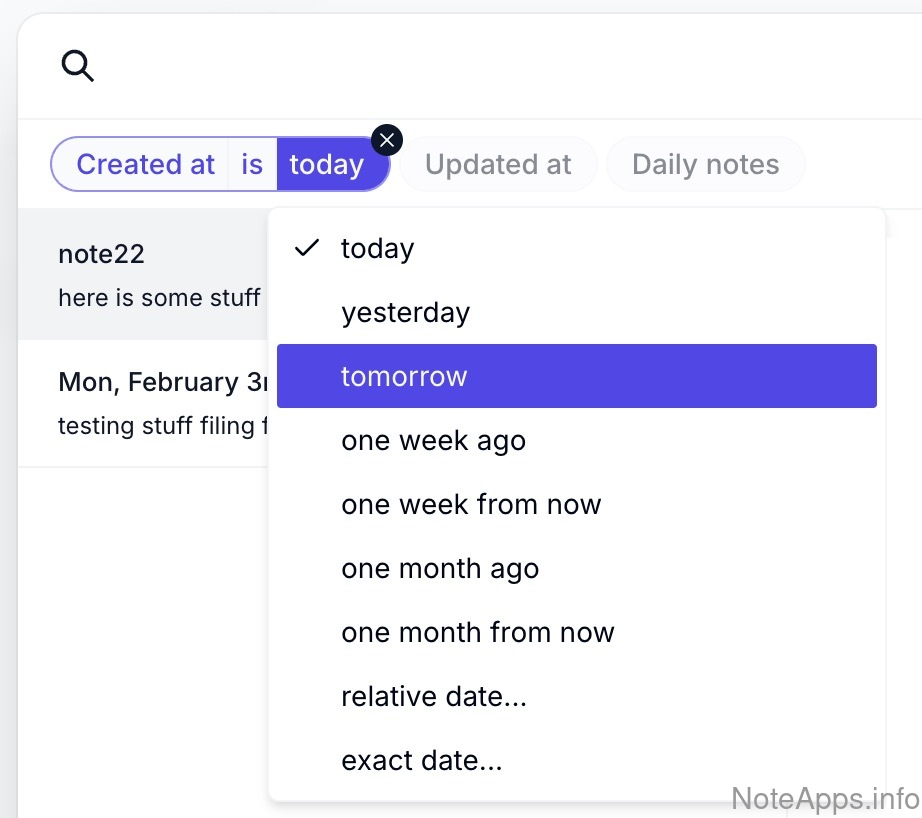Image resolution: width=922 pixels, height=818 pixels.
Task: Open 'exact date...' picker
Action: [x=422, y=761]
